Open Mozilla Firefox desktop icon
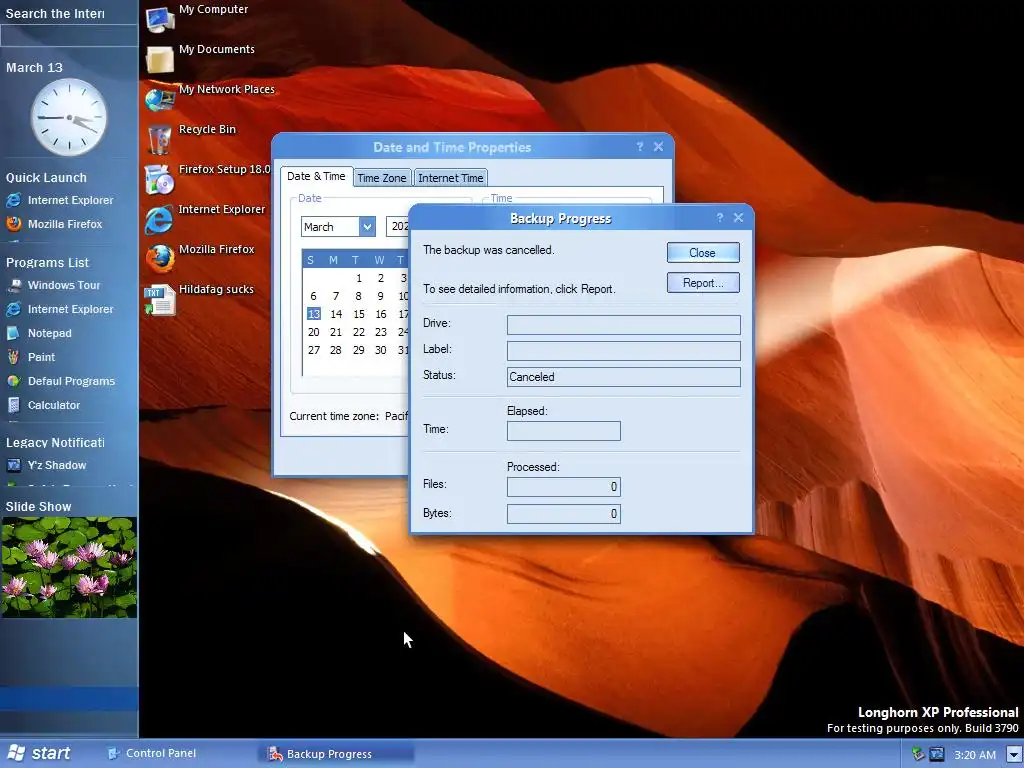This screenshot has width=1024, height=768. coord(161,259)
